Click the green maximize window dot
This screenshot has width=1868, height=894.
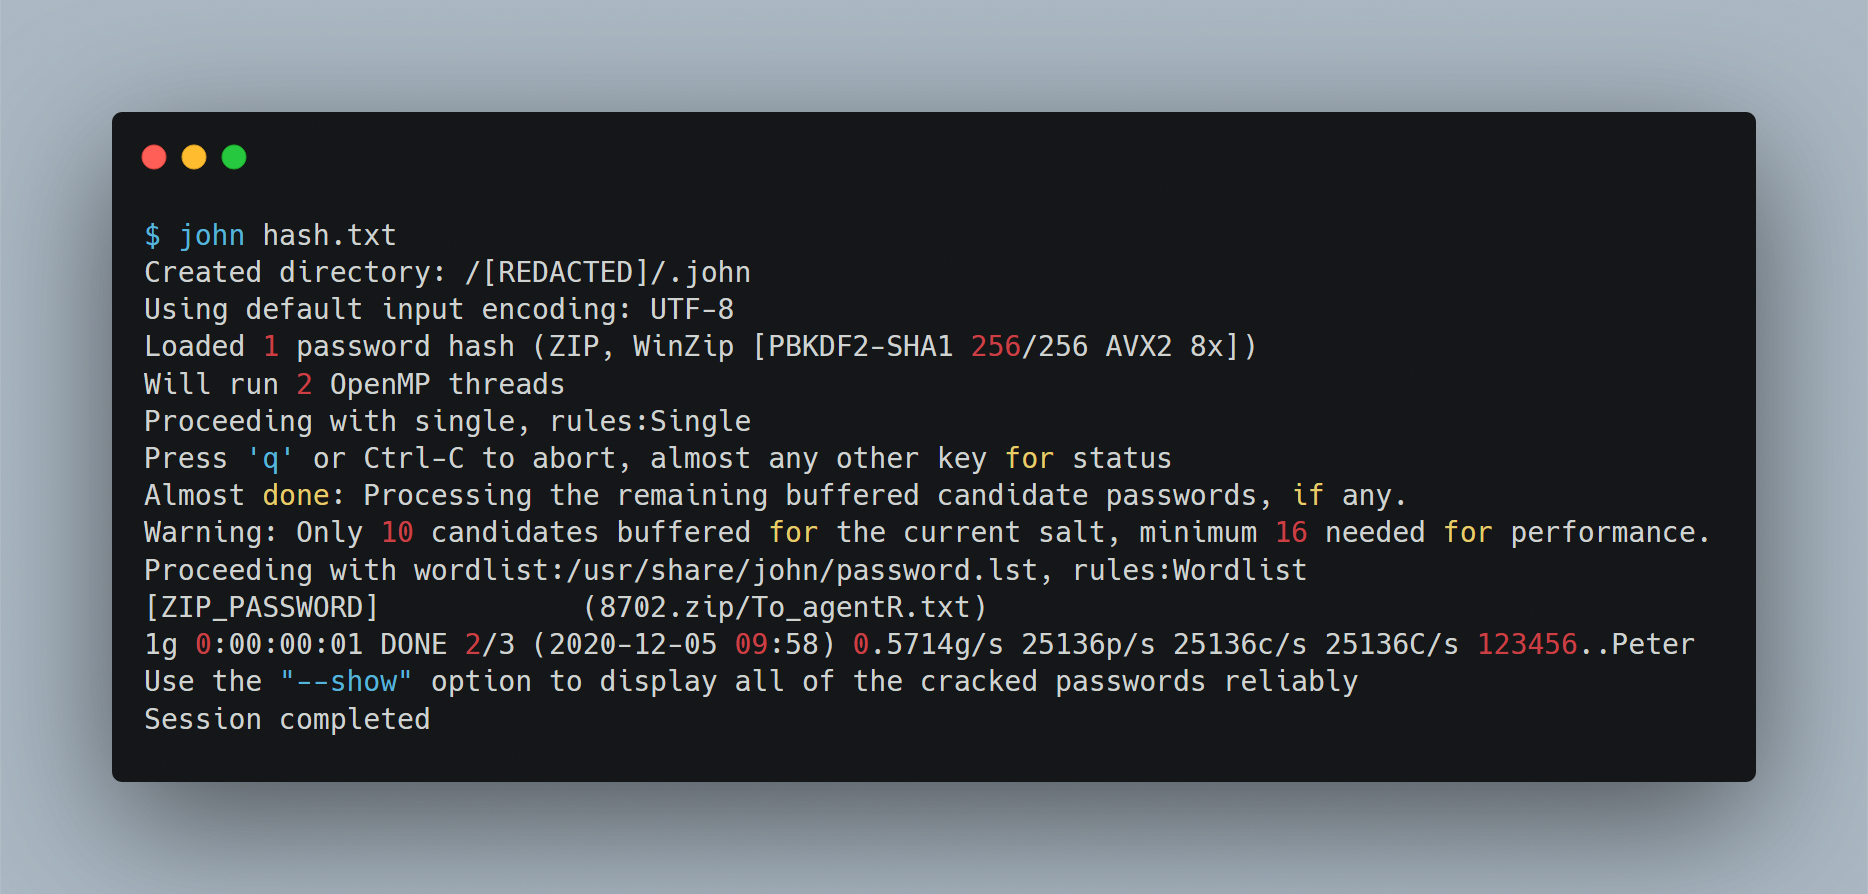(234, 157)
